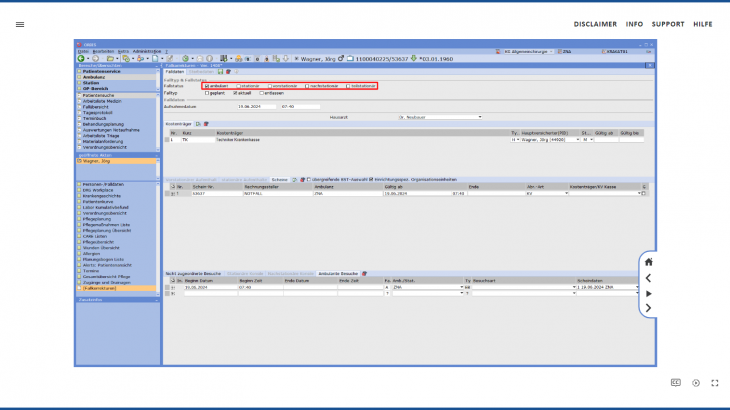Viewport: 730px width, 410px height.
Task: Enable the entlassen checkbox
Action: coord(261,93)
